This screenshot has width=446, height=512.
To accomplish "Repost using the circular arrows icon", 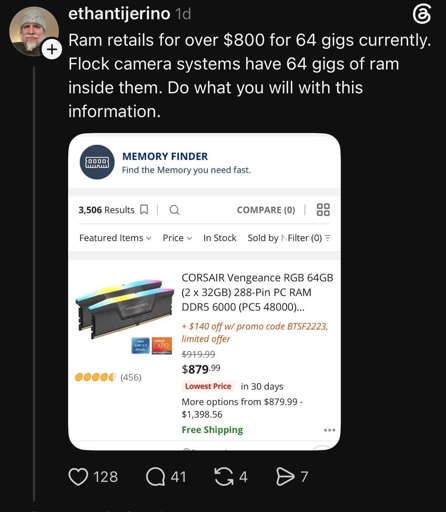I will [x=224, y=477].
